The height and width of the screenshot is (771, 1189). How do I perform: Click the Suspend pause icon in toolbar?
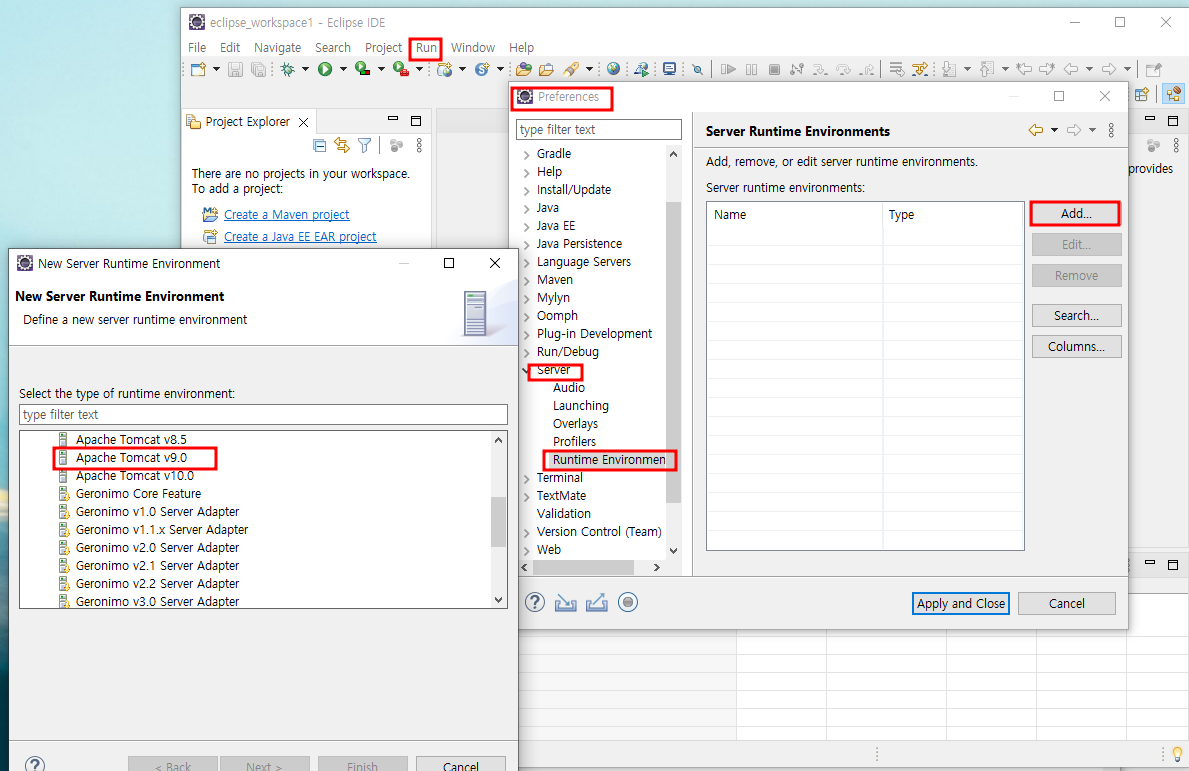coord(751,70)
